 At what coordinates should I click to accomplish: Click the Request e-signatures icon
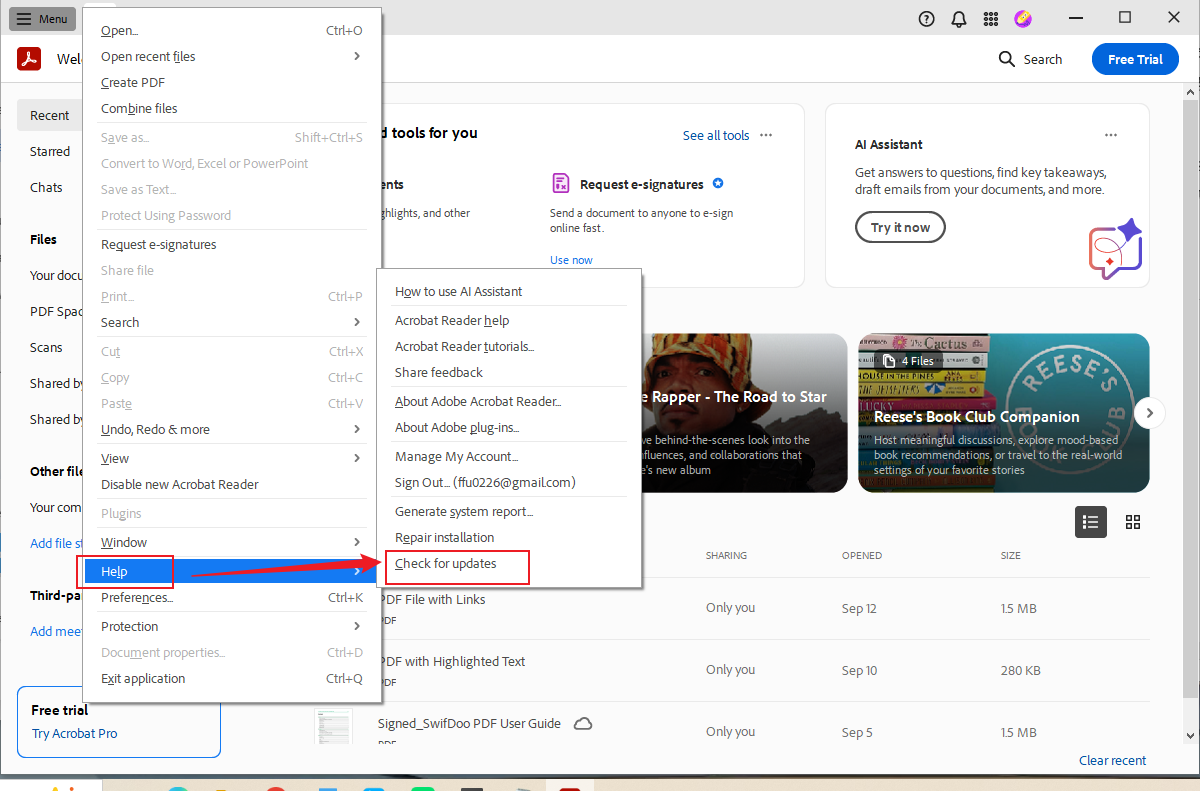pos(561,183)
